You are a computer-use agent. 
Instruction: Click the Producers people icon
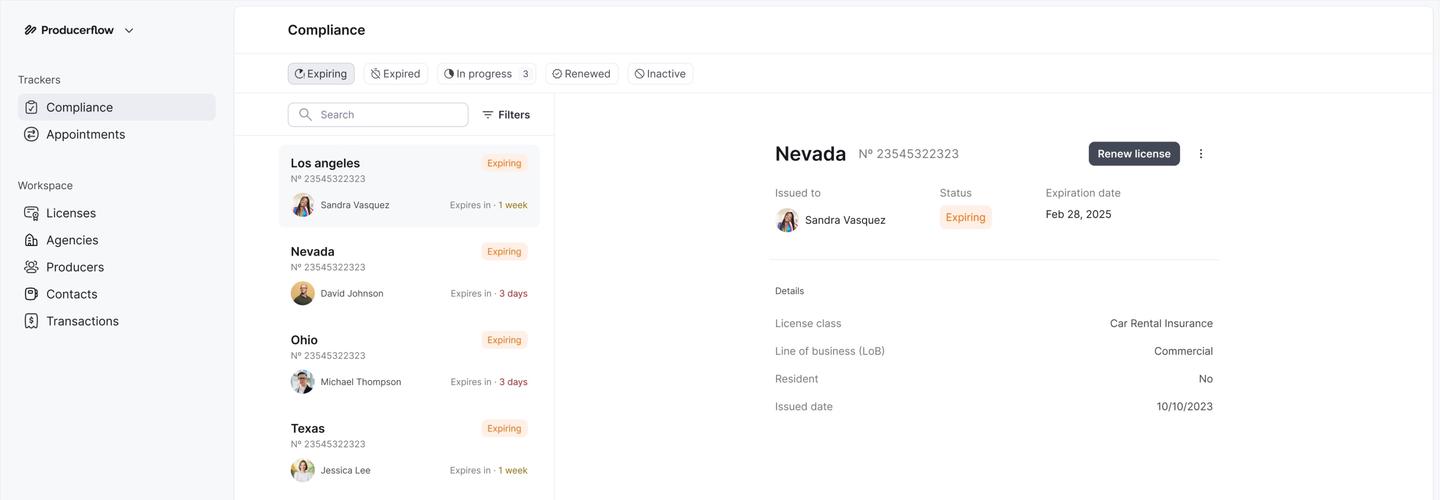tap(31, 267)
